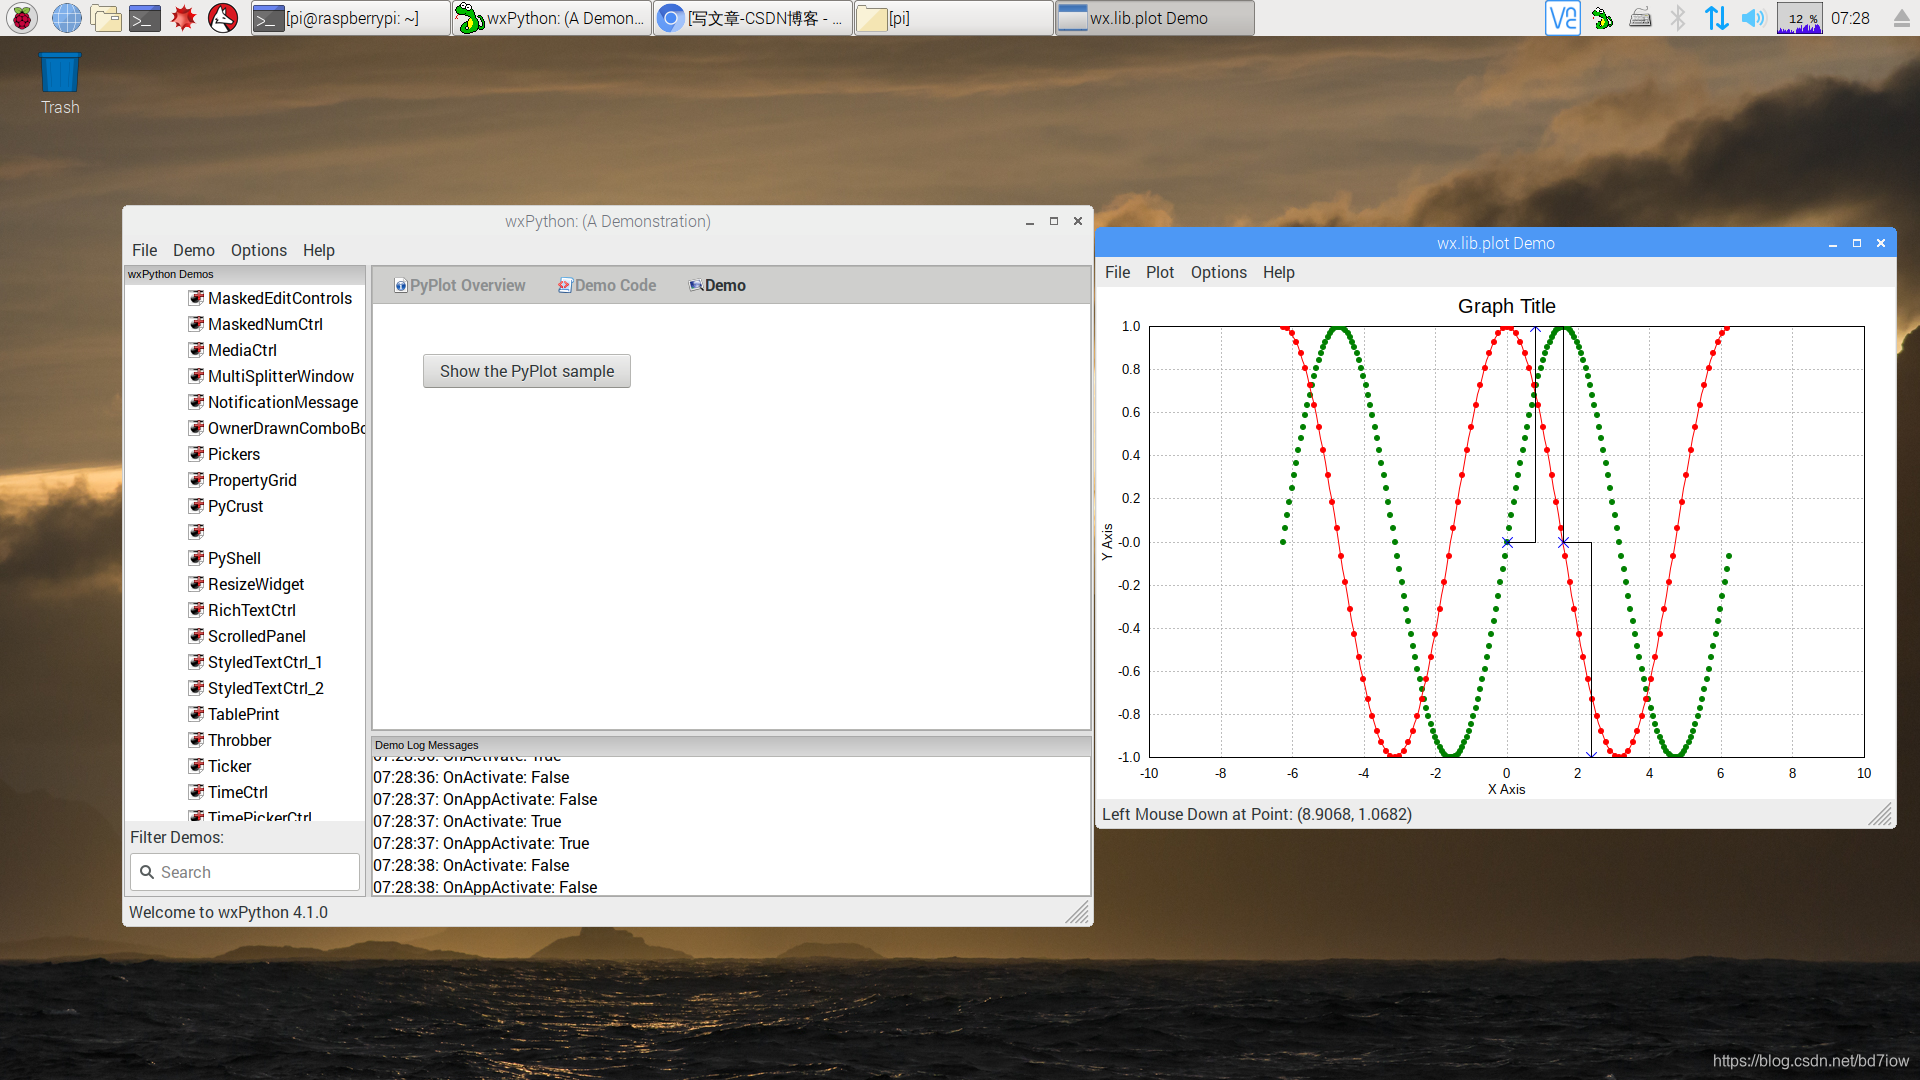Select MultiSplitterWindow in demo tree
1920x1080 pixels.
280,376
